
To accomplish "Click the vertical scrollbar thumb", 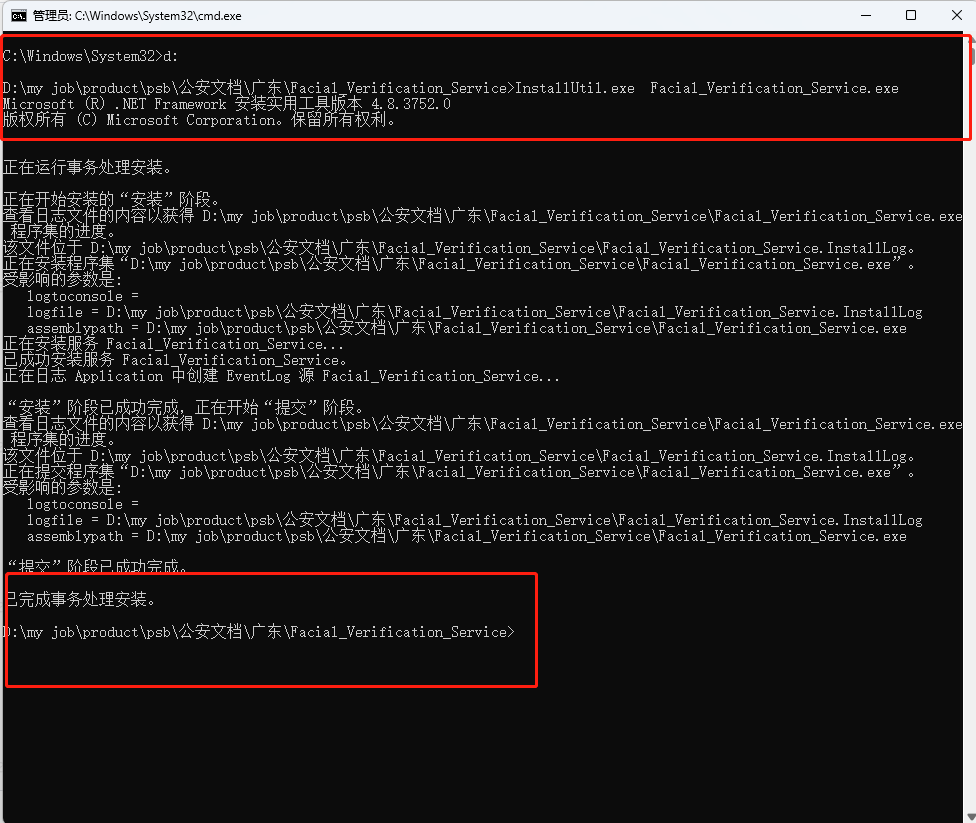I will [972, 56].
